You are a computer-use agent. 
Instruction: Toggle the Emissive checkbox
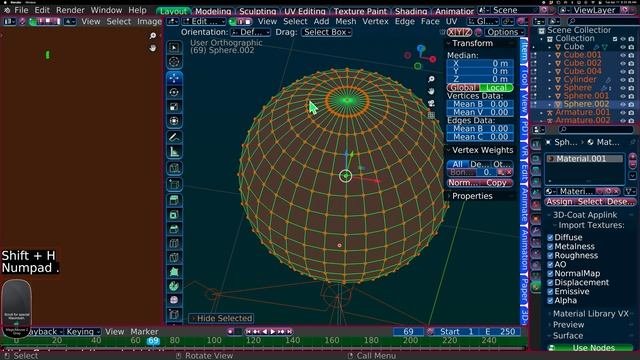(x=550, y=291)
